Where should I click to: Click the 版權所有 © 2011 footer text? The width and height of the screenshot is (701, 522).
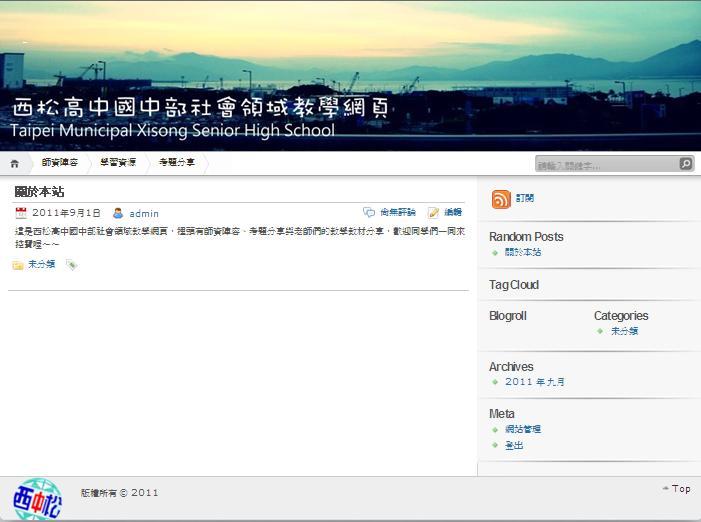[x=119, y=493]
